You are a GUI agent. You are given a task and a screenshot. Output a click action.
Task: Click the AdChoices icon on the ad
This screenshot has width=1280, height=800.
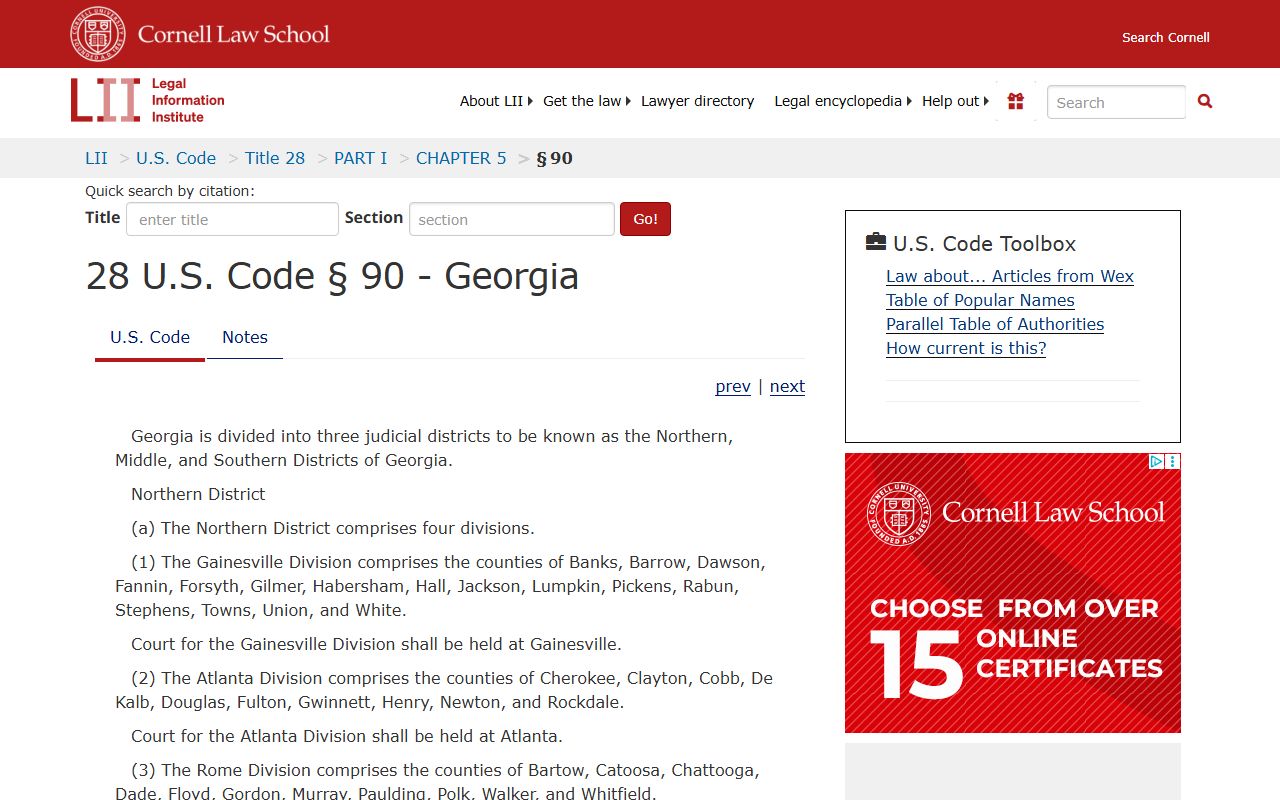click(x=1156, y=461)
